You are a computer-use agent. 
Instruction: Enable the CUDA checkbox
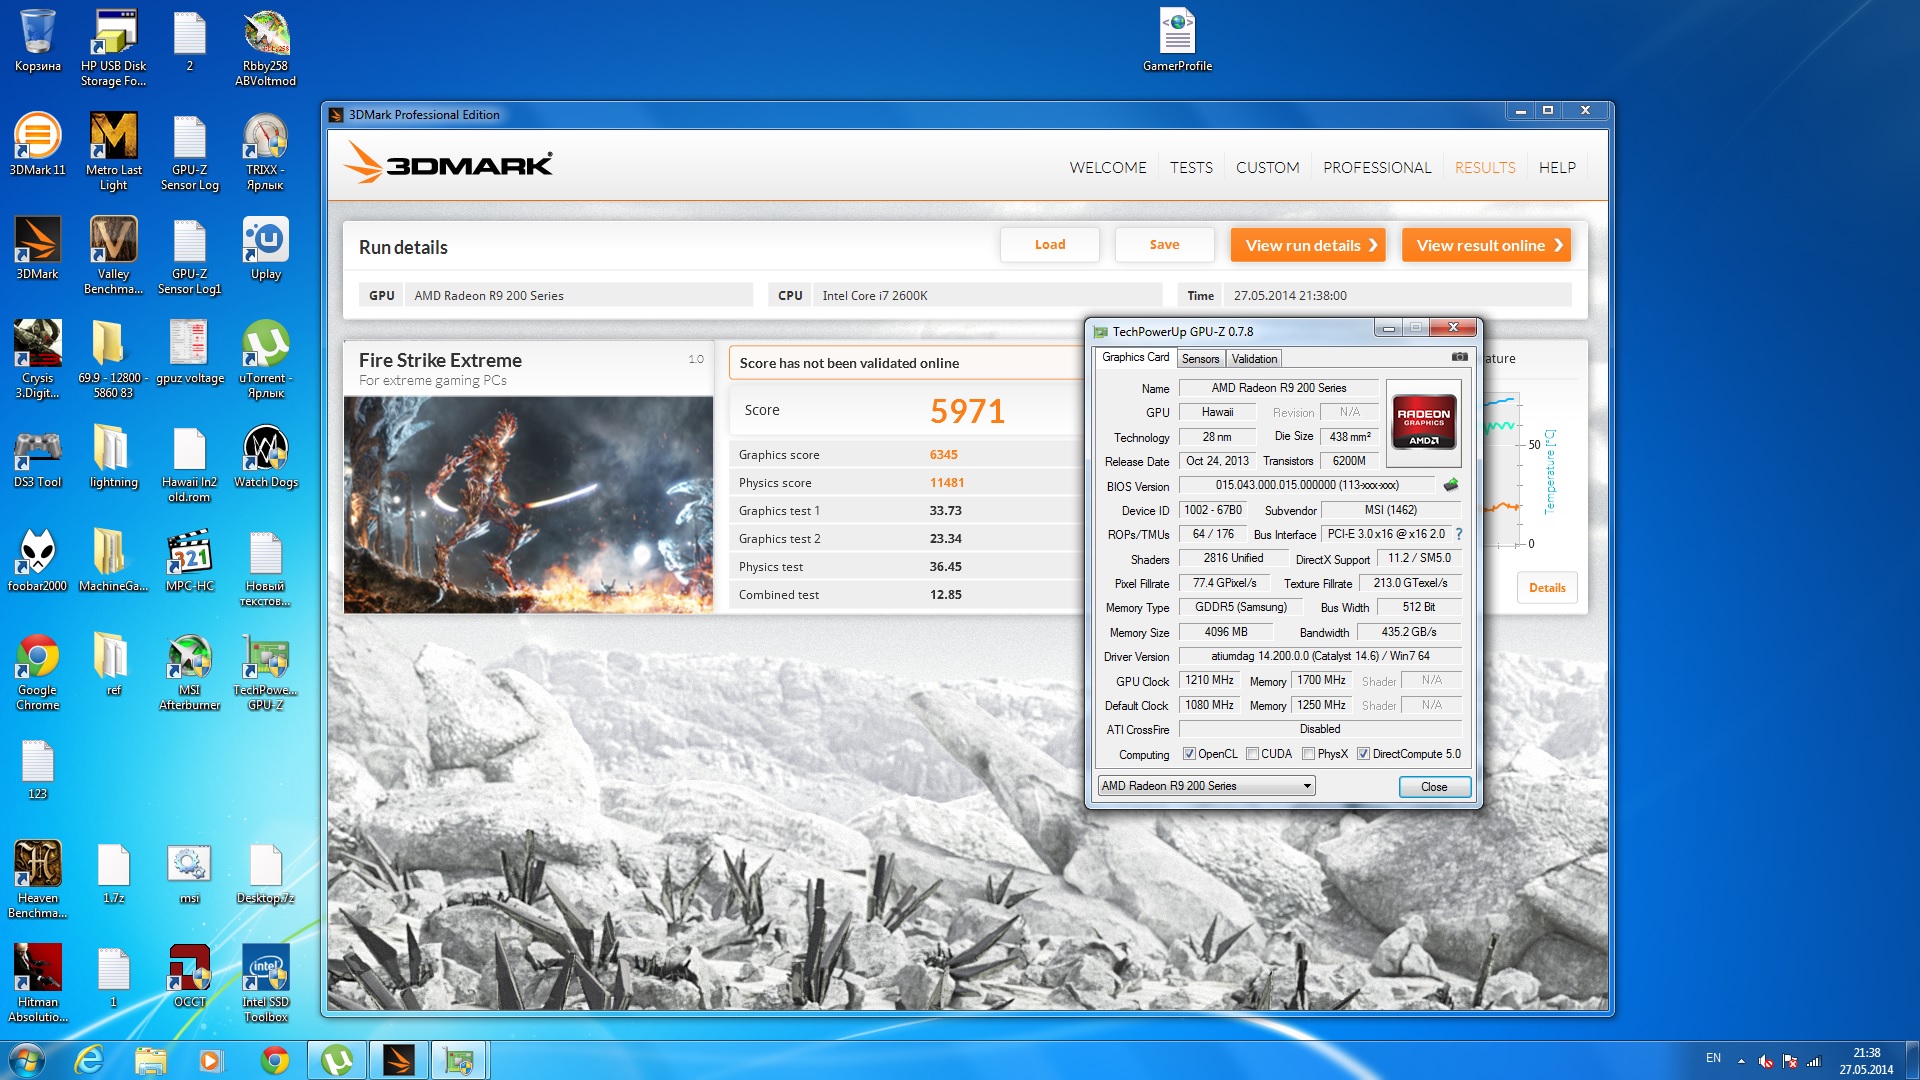[1252, 754]
